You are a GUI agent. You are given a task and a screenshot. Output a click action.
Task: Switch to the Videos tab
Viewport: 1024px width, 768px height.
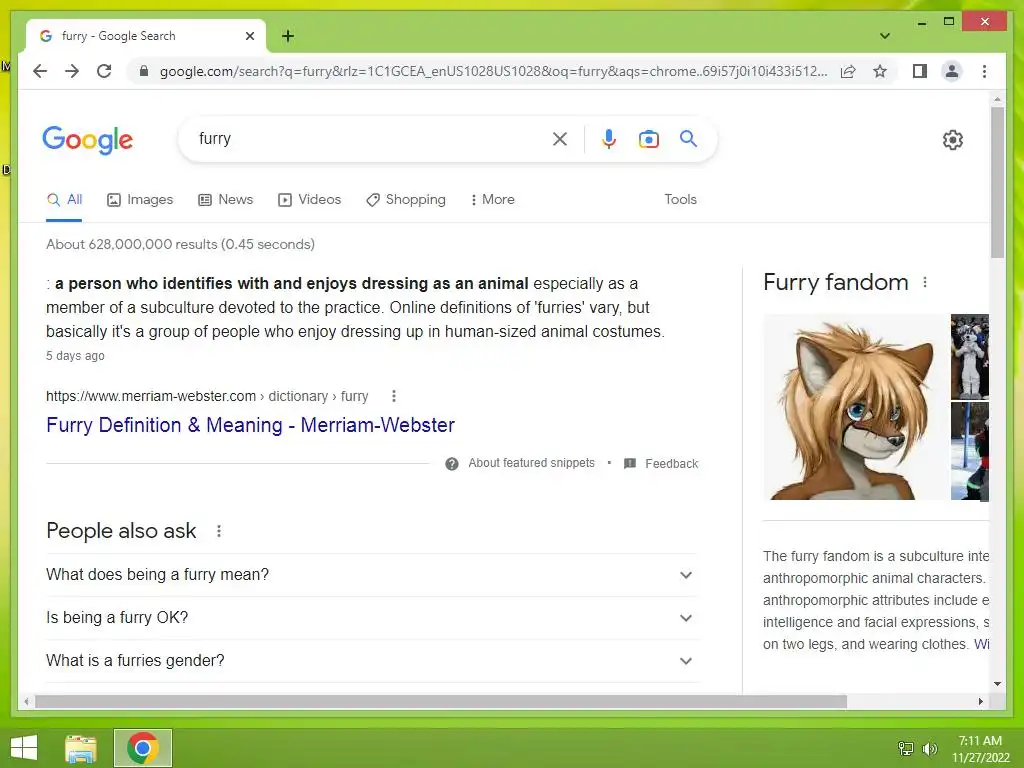coord(310,200)
